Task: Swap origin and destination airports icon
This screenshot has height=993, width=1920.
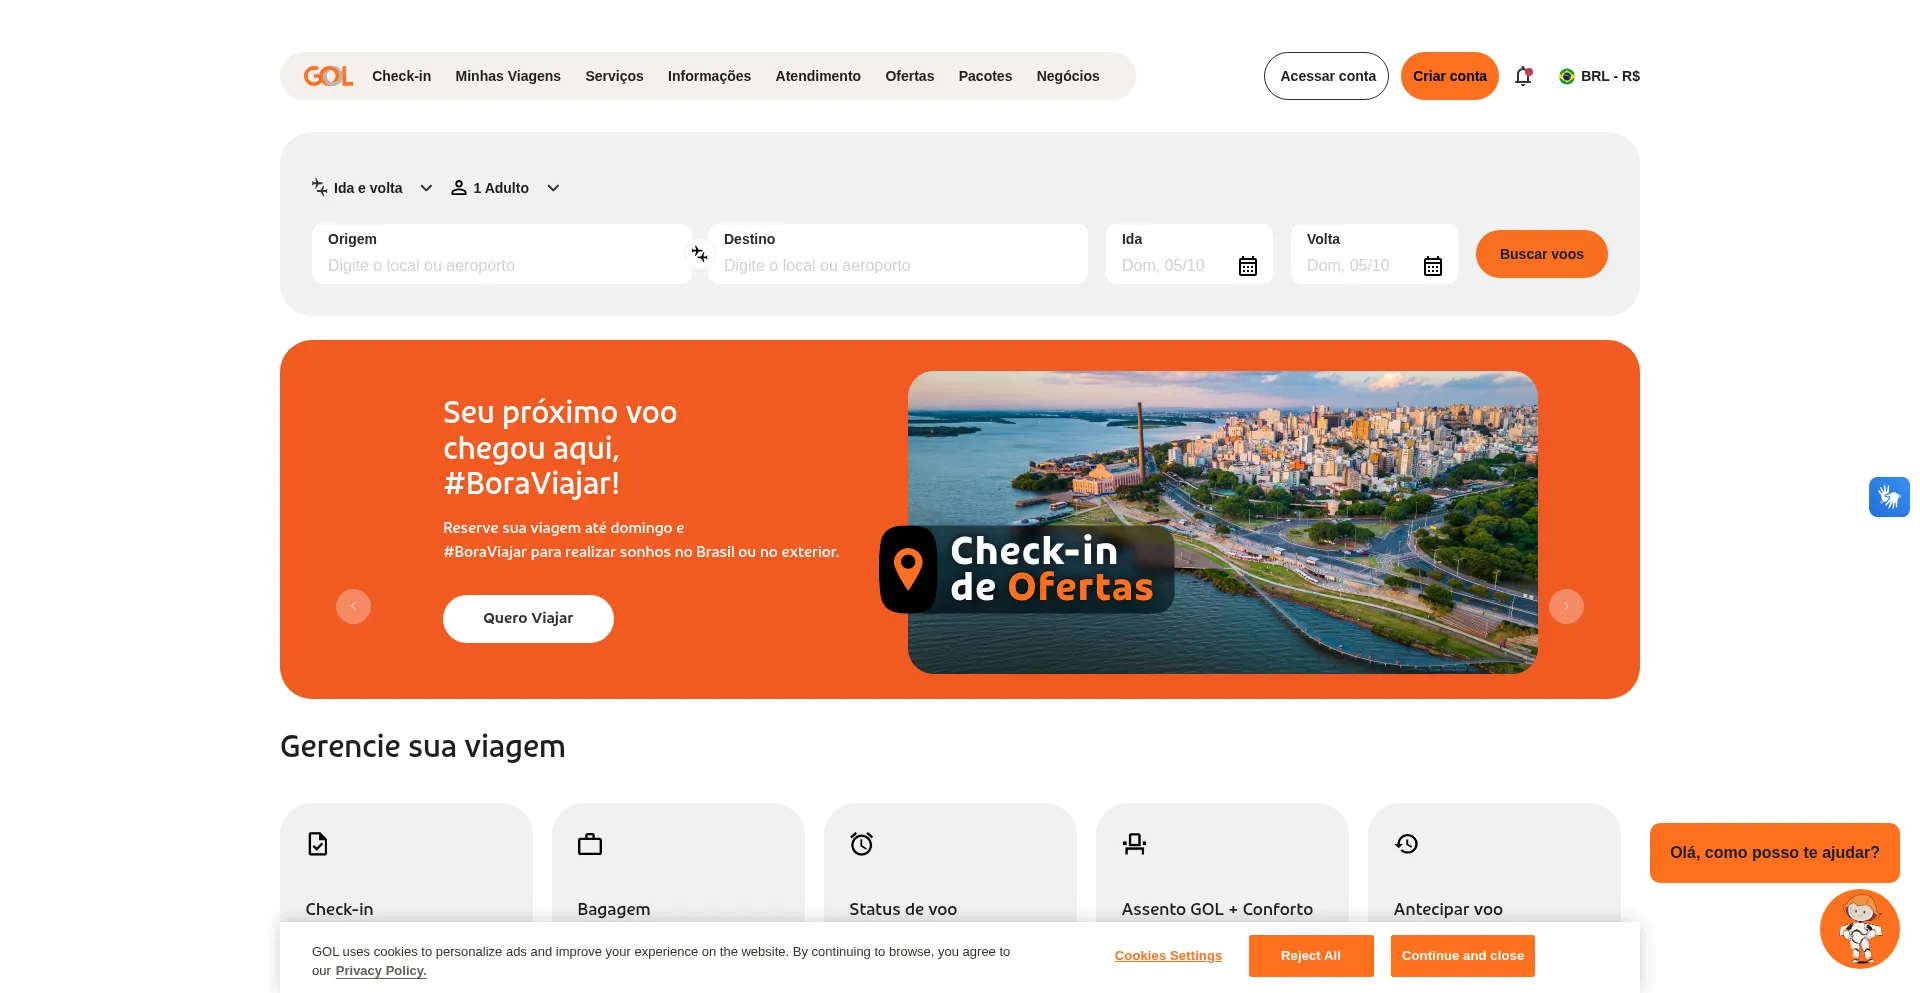Action: tap(700, 254)
